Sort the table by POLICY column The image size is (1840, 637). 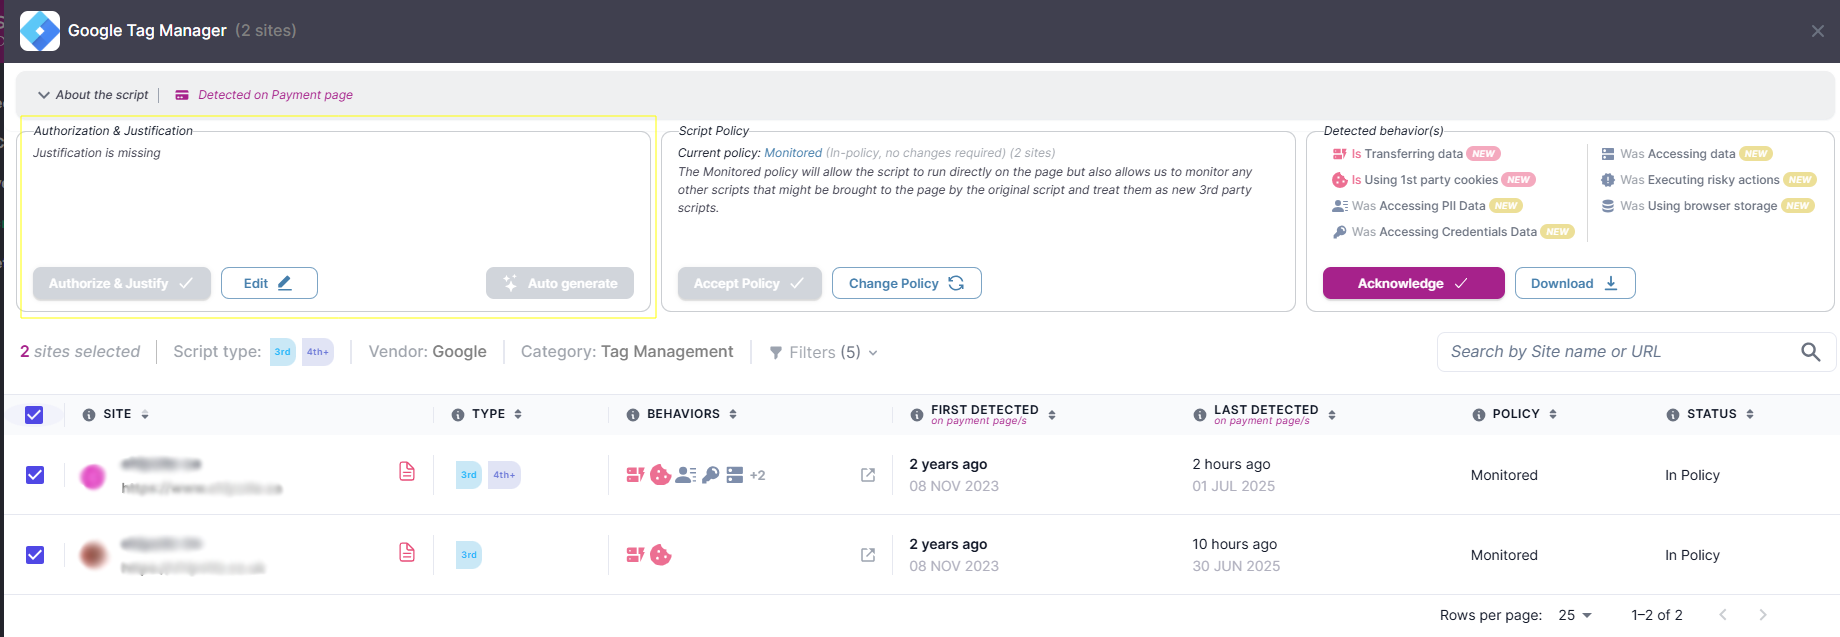point(1553,414)
